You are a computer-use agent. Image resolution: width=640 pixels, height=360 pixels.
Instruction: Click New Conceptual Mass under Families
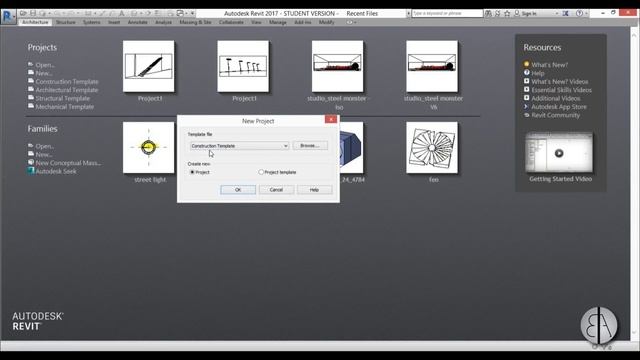68,163
